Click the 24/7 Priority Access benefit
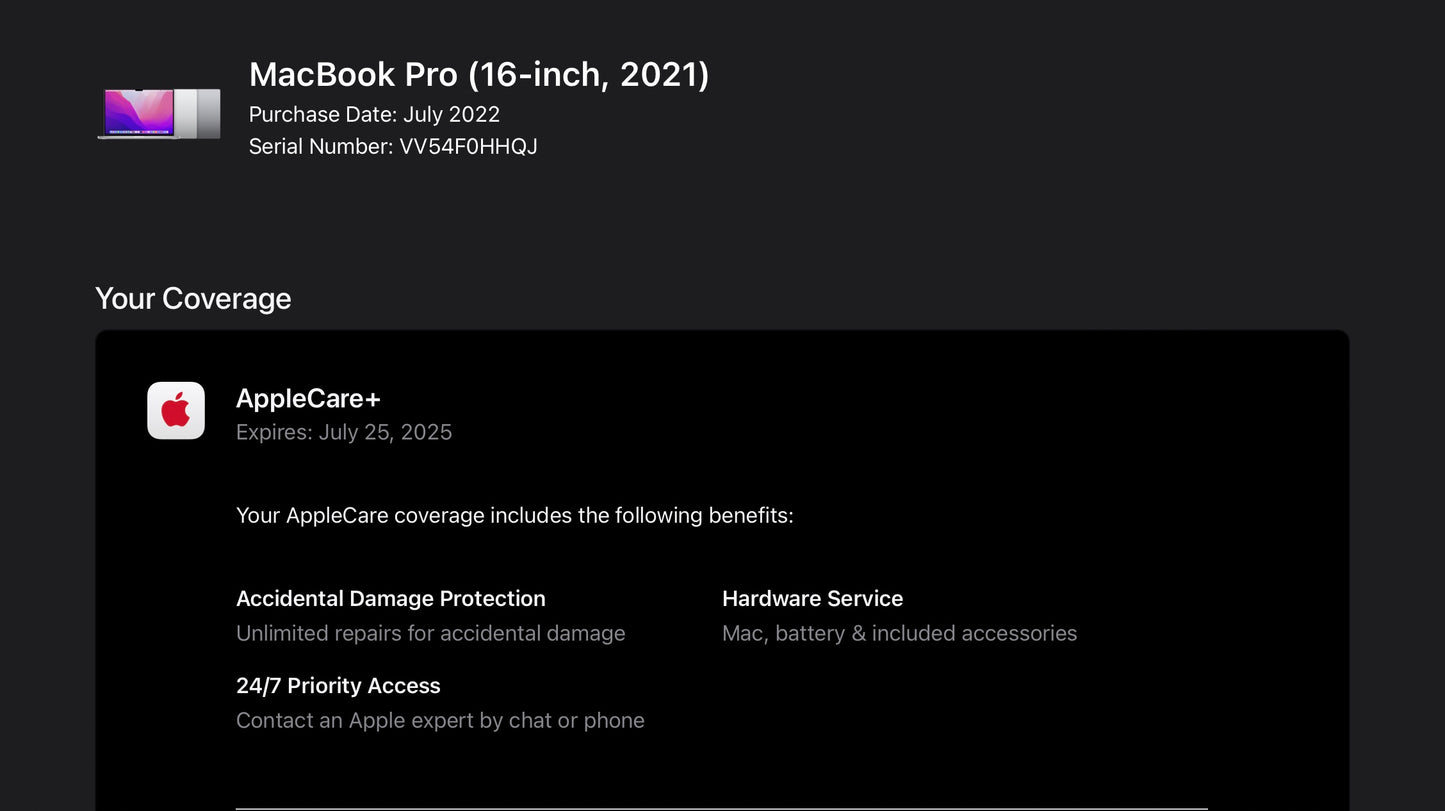The width and height of the screenshot is (1445, 811). point(338,686)
